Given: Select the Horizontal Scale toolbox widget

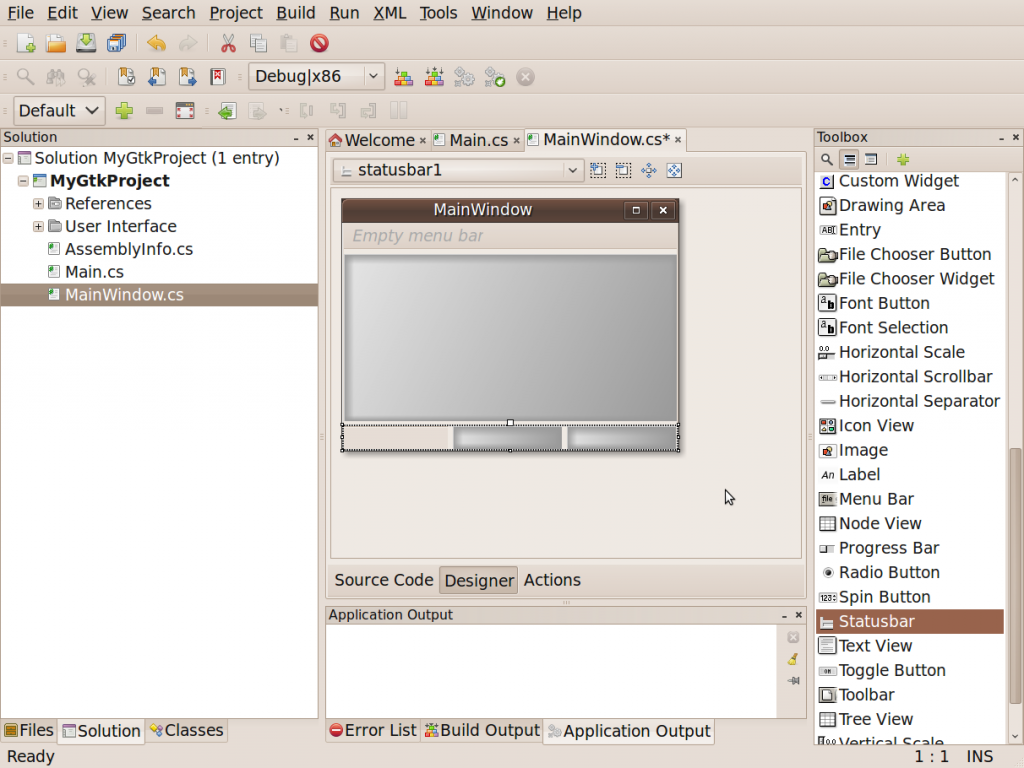Looking at the screenshot, I should coord(910,352).
